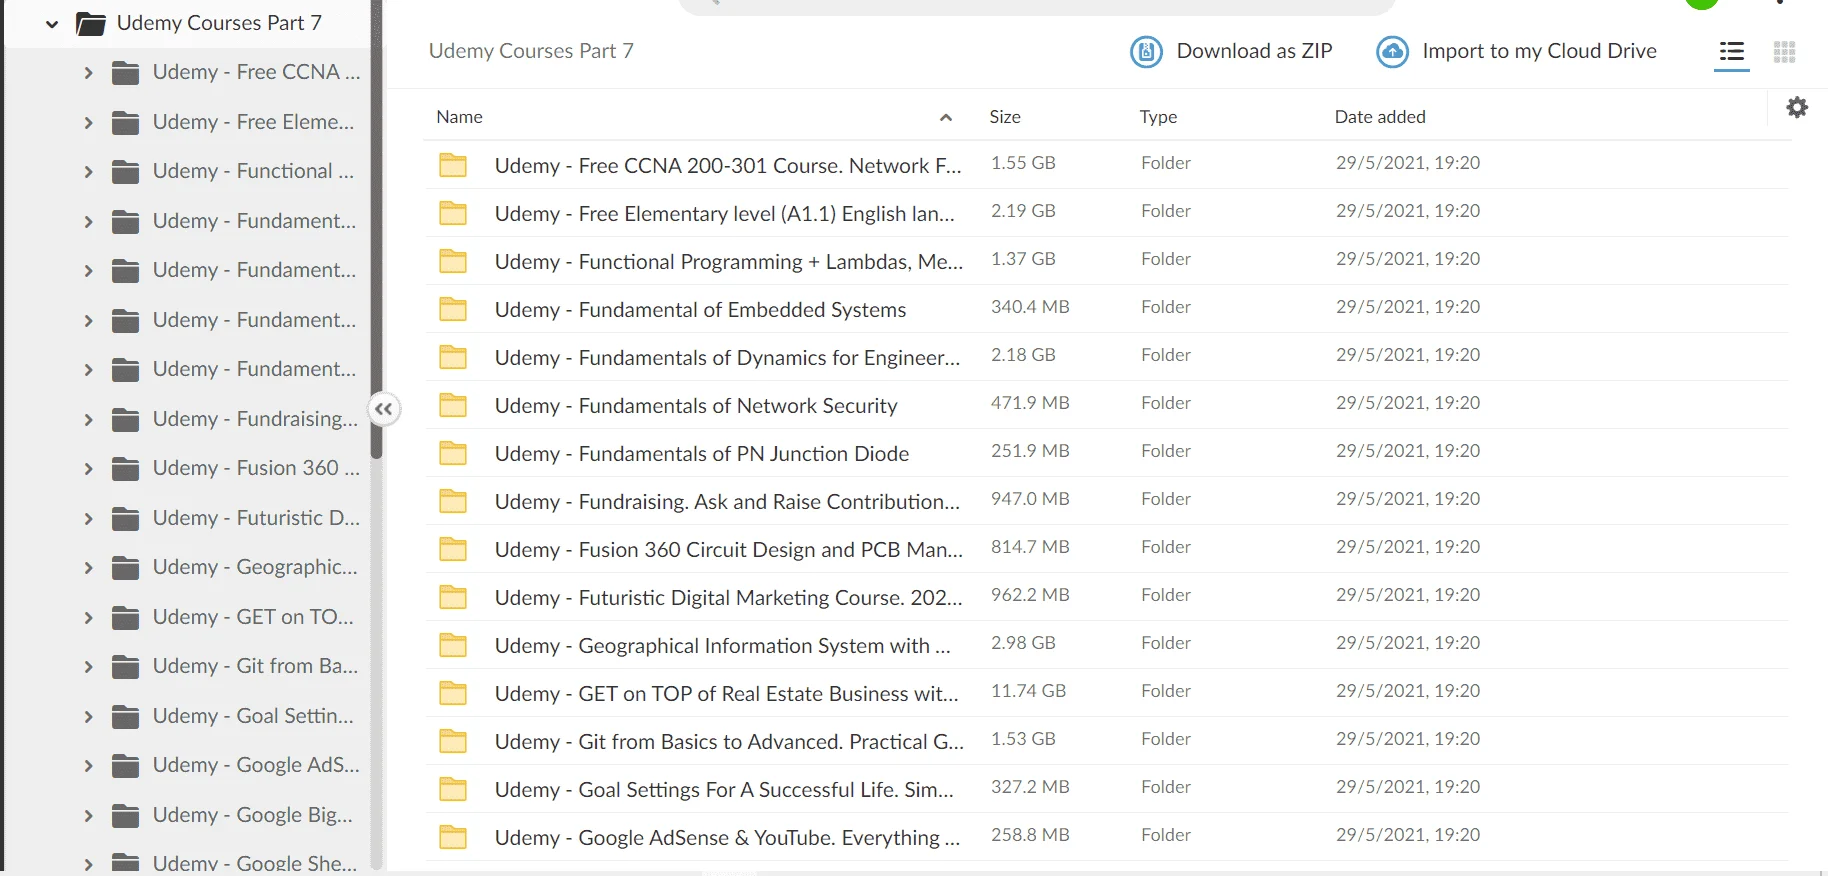Open Udemy - Fundamentals of PN Junction Diode
This screenshot has width=1828, height=876.
(702, 454)
